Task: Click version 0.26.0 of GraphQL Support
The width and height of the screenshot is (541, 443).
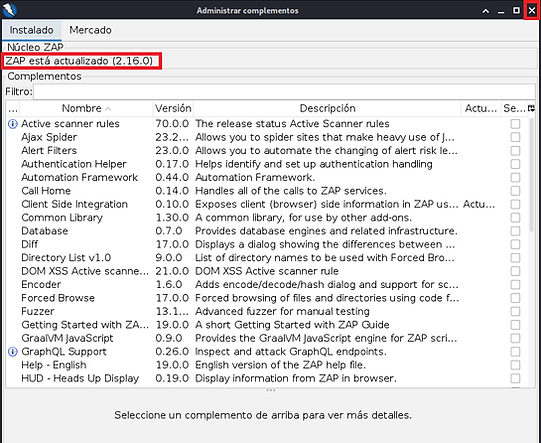Action: pyautogui.click(x=172, y=352)
